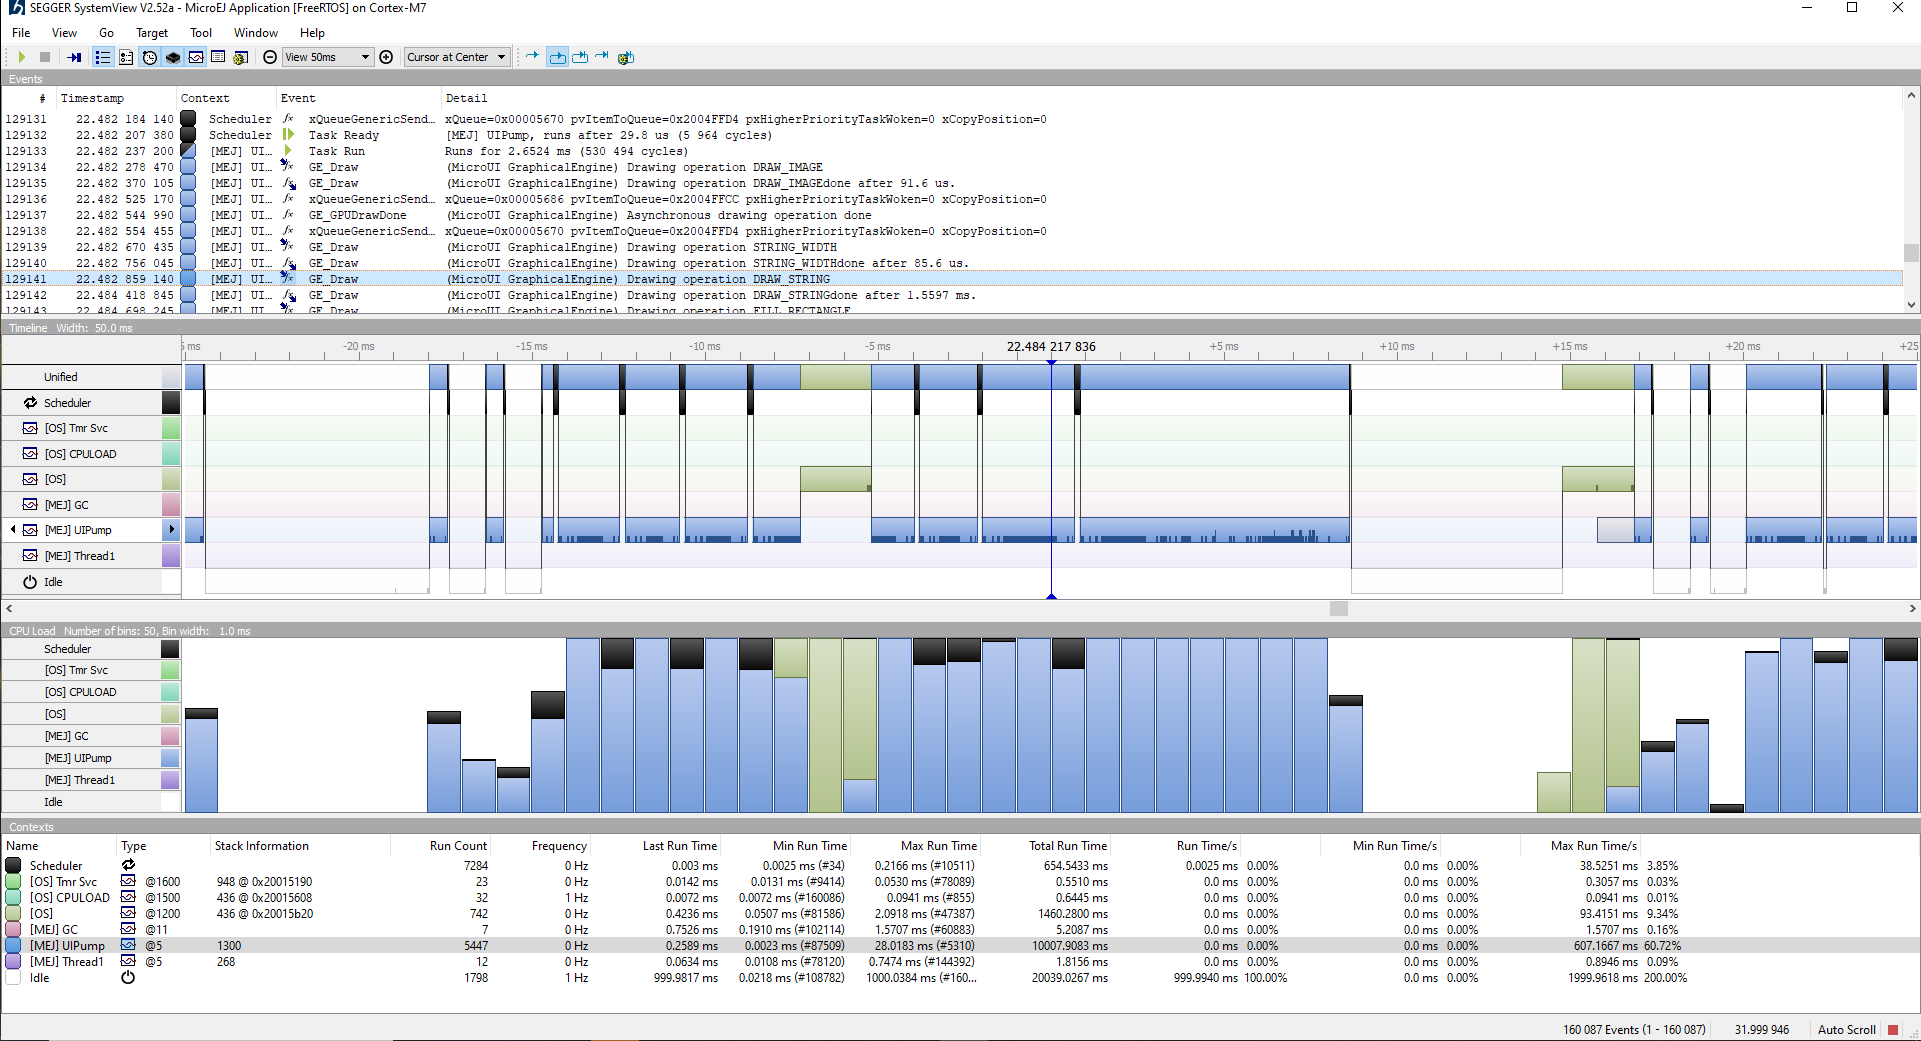Sort by the Max Run Time column

click(x=938, y=846)
